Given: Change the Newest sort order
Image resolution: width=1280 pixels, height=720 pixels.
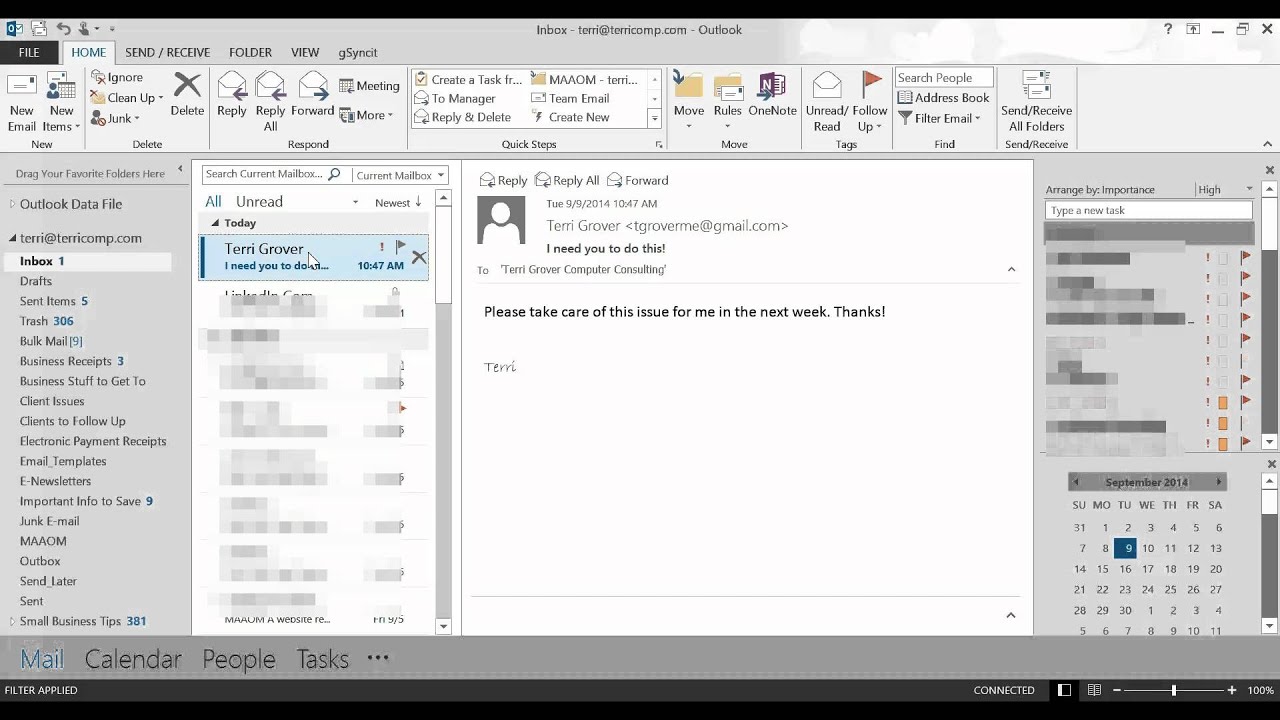Looking at the screenshot, I should tap(398, 202).
